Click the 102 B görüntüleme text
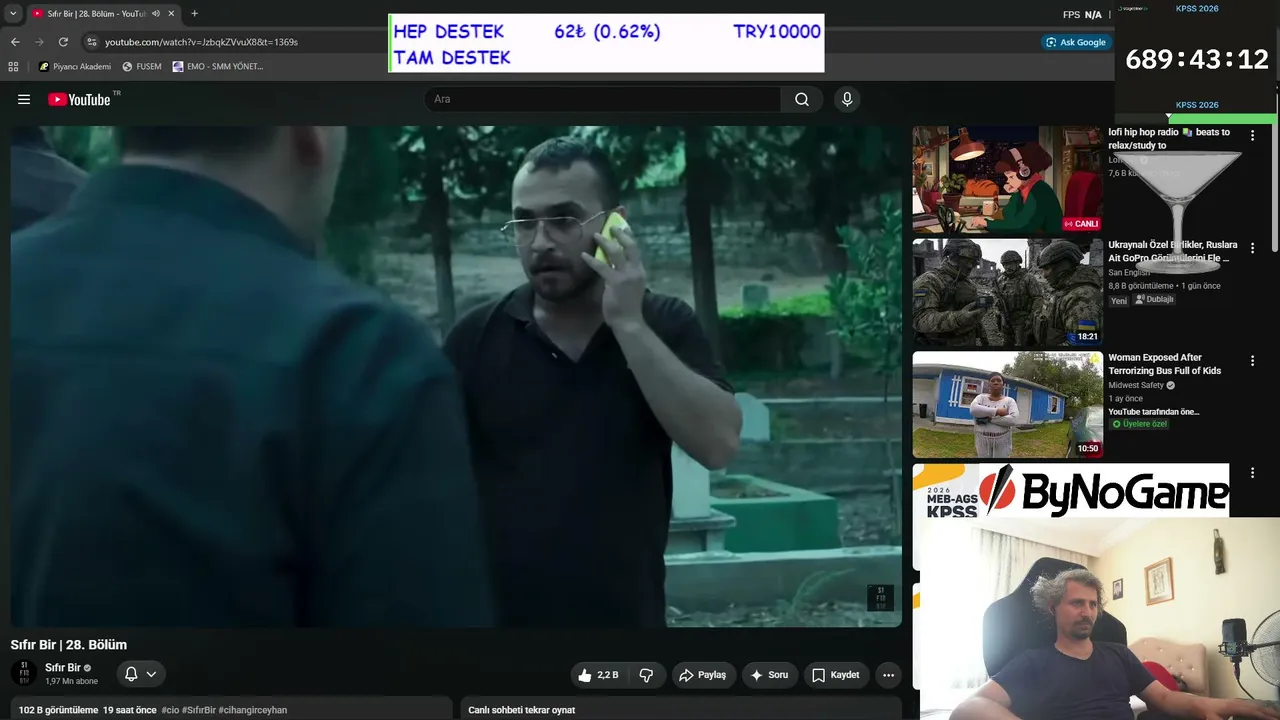This screenshot has height=720, width=1280. (58, 710)
